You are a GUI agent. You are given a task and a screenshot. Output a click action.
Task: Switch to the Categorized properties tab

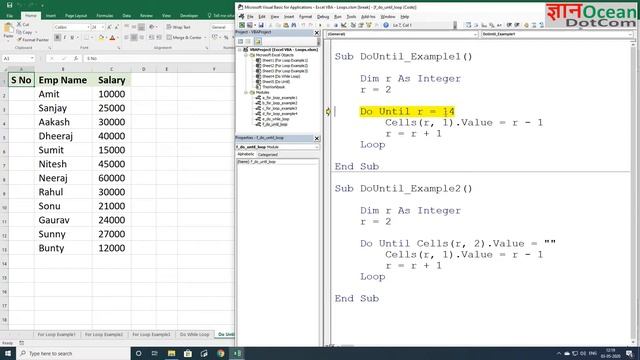pos(268,155)
